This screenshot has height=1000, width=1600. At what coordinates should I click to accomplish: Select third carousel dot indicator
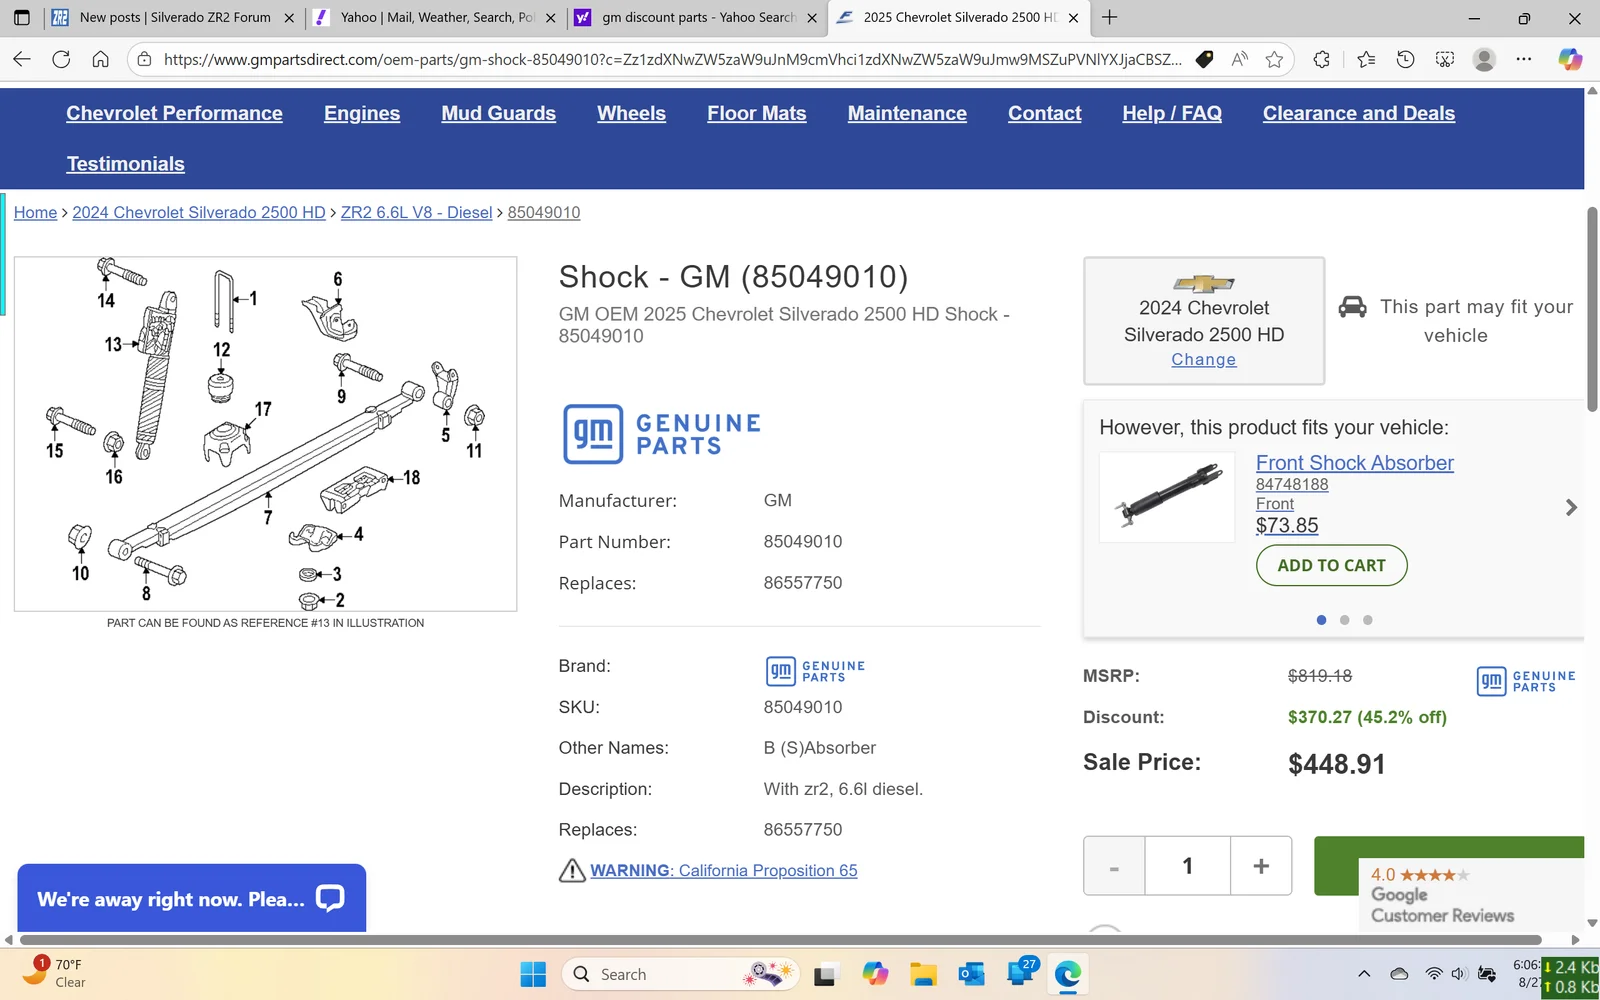point(1367,620)
